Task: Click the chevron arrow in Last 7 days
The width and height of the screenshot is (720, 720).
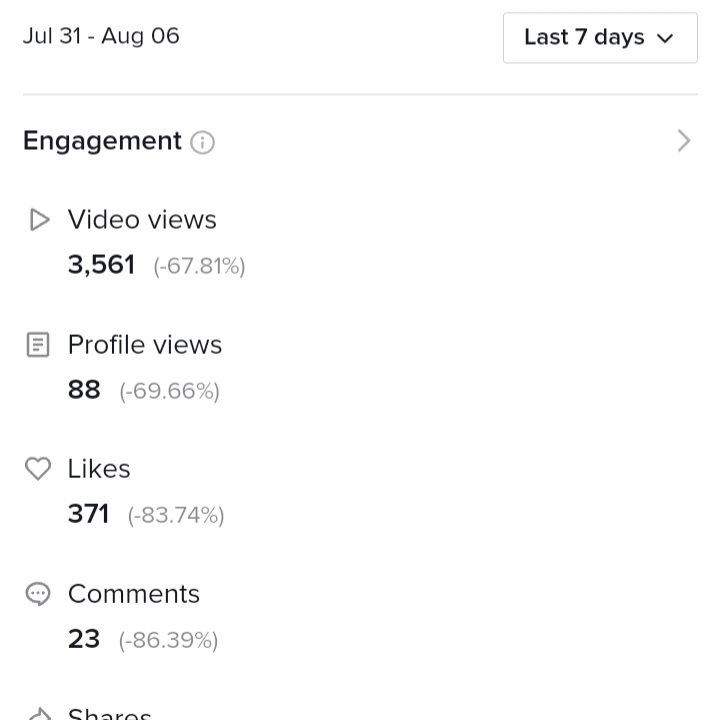Action: click(x=665, y=39)
